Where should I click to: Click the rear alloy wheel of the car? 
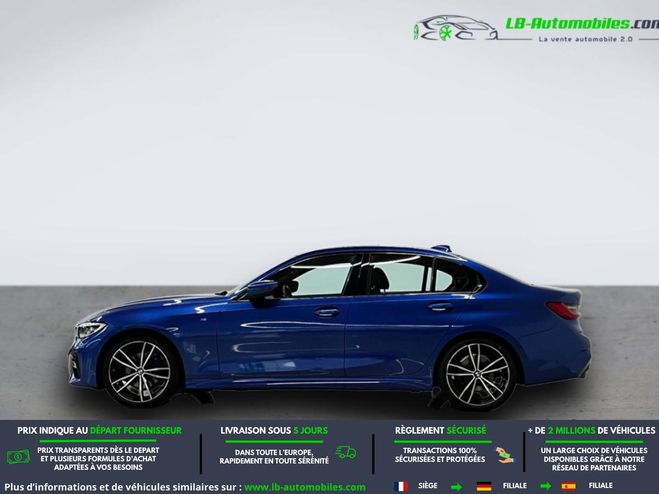[478, 375]
